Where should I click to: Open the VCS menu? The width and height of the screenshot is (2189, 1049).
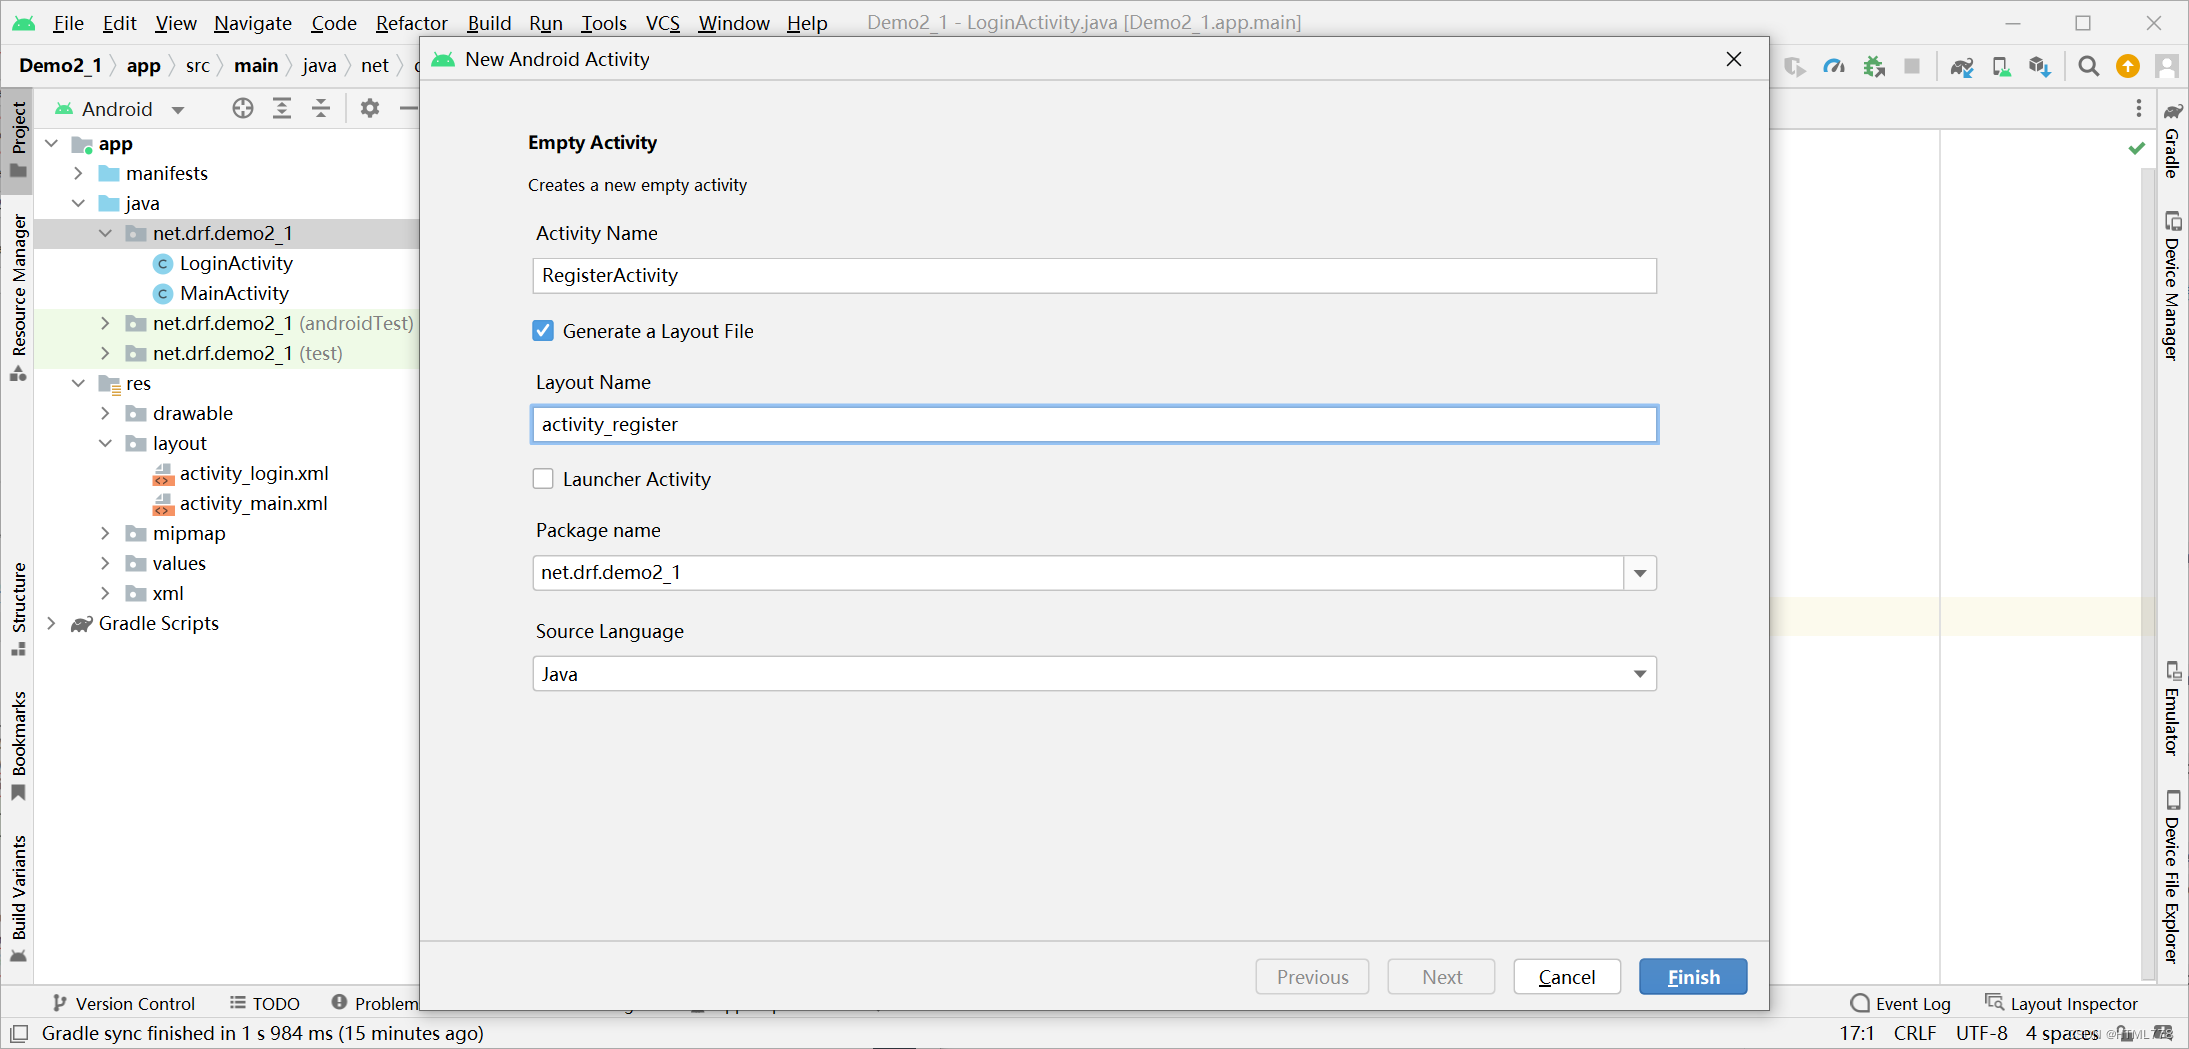[663, 23]
